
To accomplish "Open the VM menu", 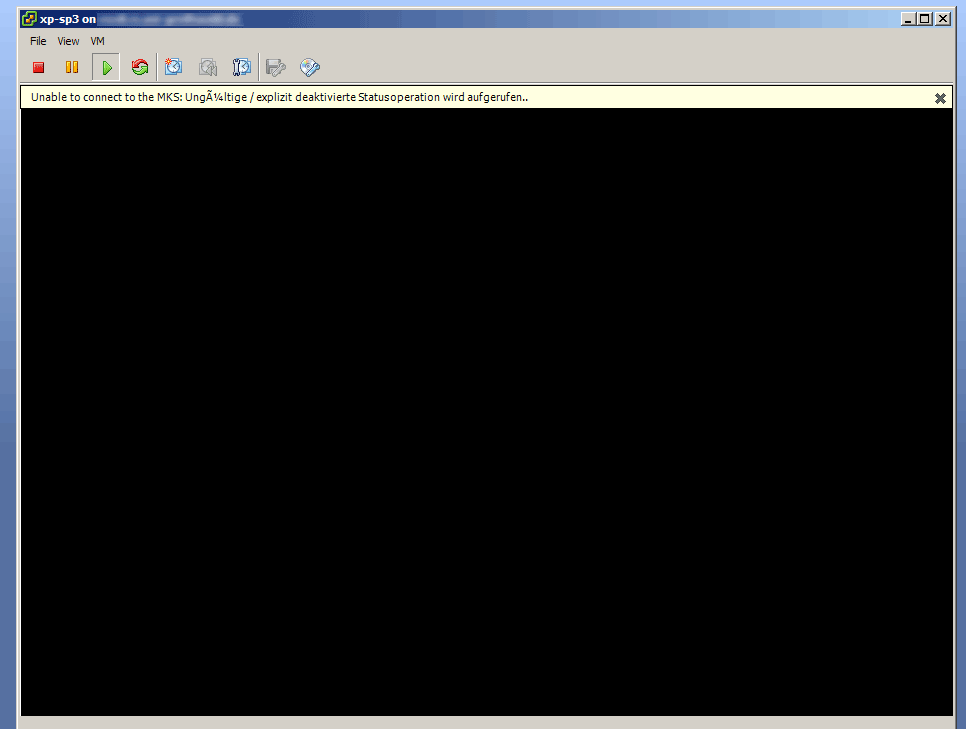I will pyautogui.click(x=97, y=41).
